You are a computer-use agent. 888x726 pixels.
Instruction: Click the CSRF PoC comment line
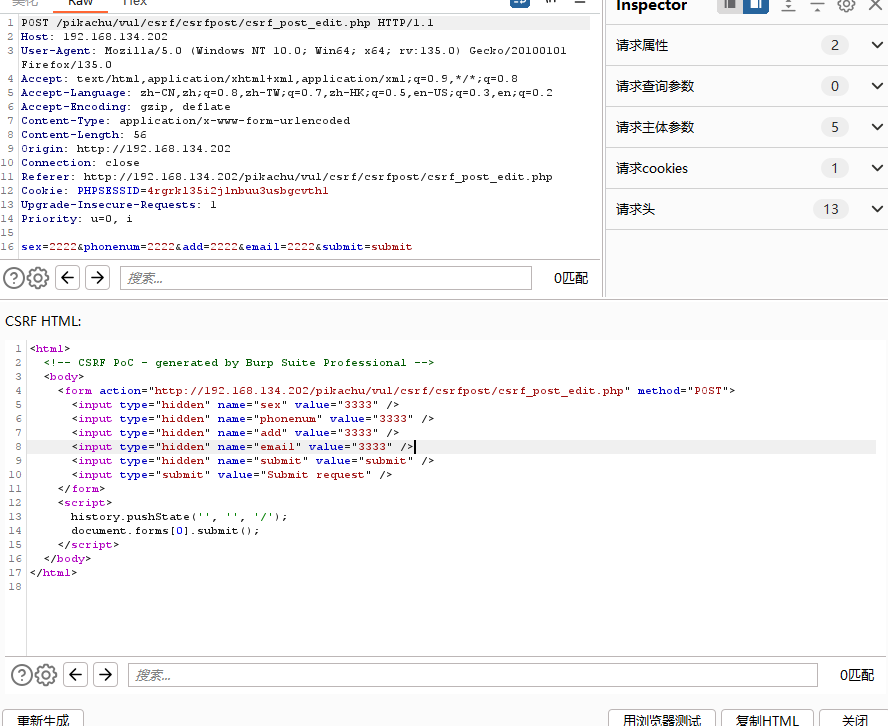(238, 362)
